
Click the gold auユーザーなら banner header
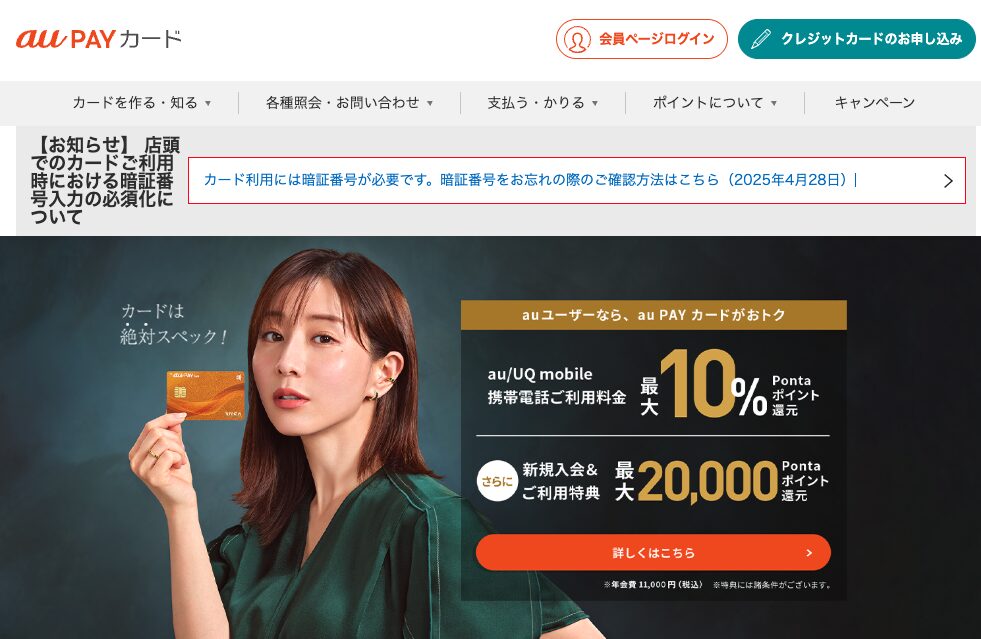pyautogui.click(x=654, y=315)
